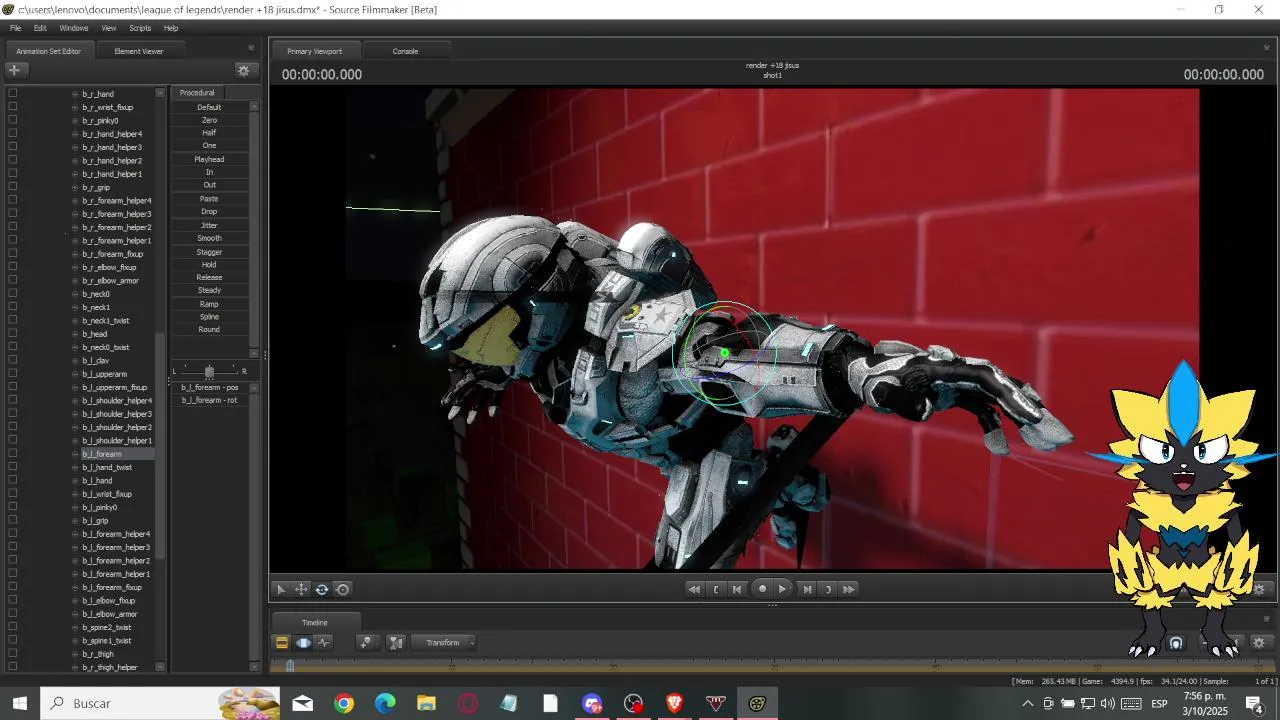The height and width of the screenshot is (720, 1280).
Task: Open the Scripts menu
Action: [x=140, y=28]
